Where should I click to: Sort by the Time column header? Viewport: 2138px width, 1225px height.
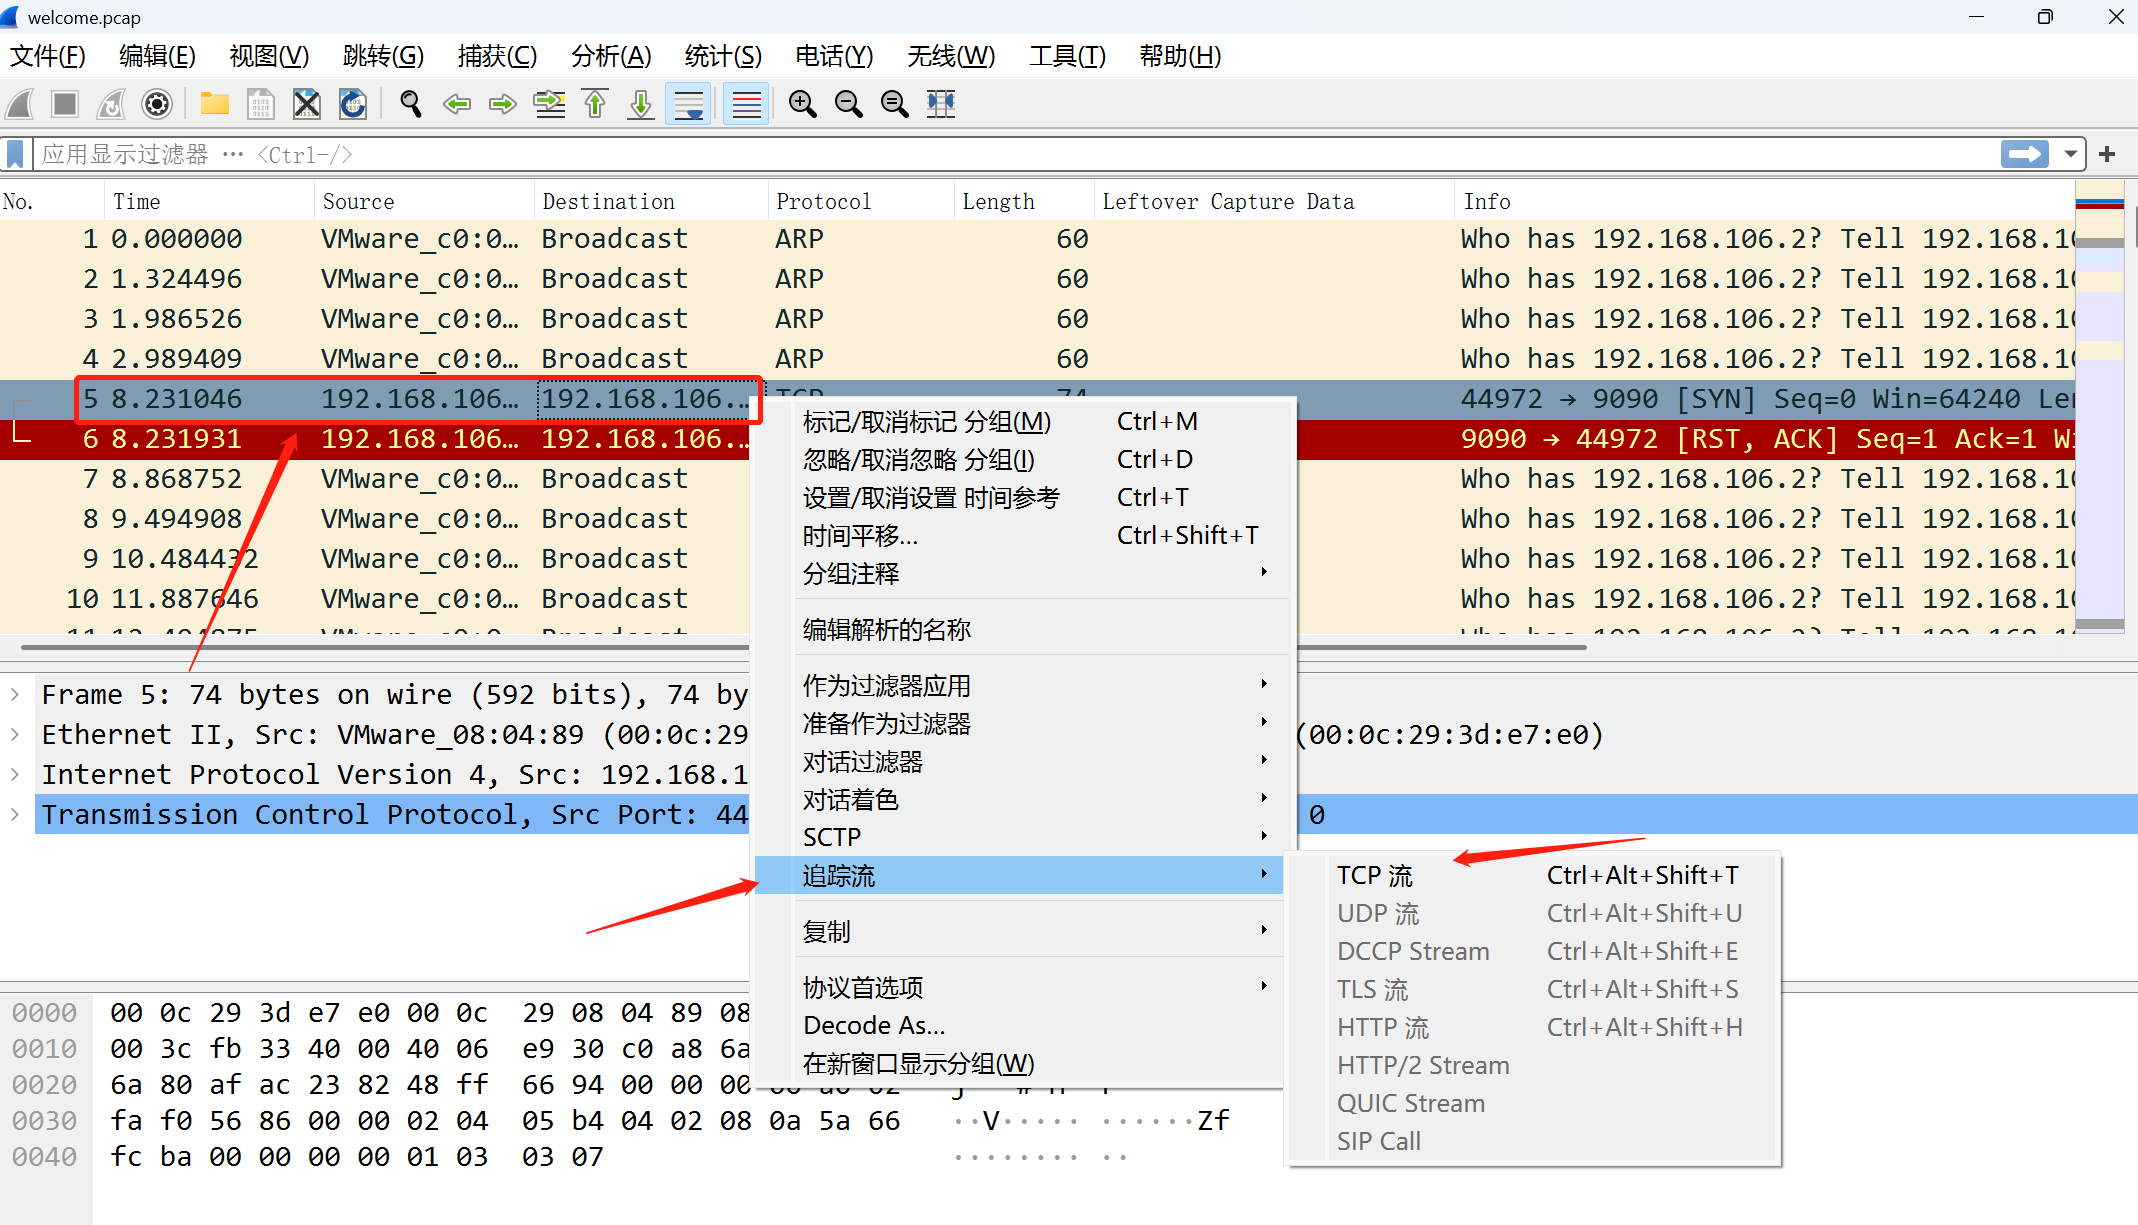pos(209,201)
